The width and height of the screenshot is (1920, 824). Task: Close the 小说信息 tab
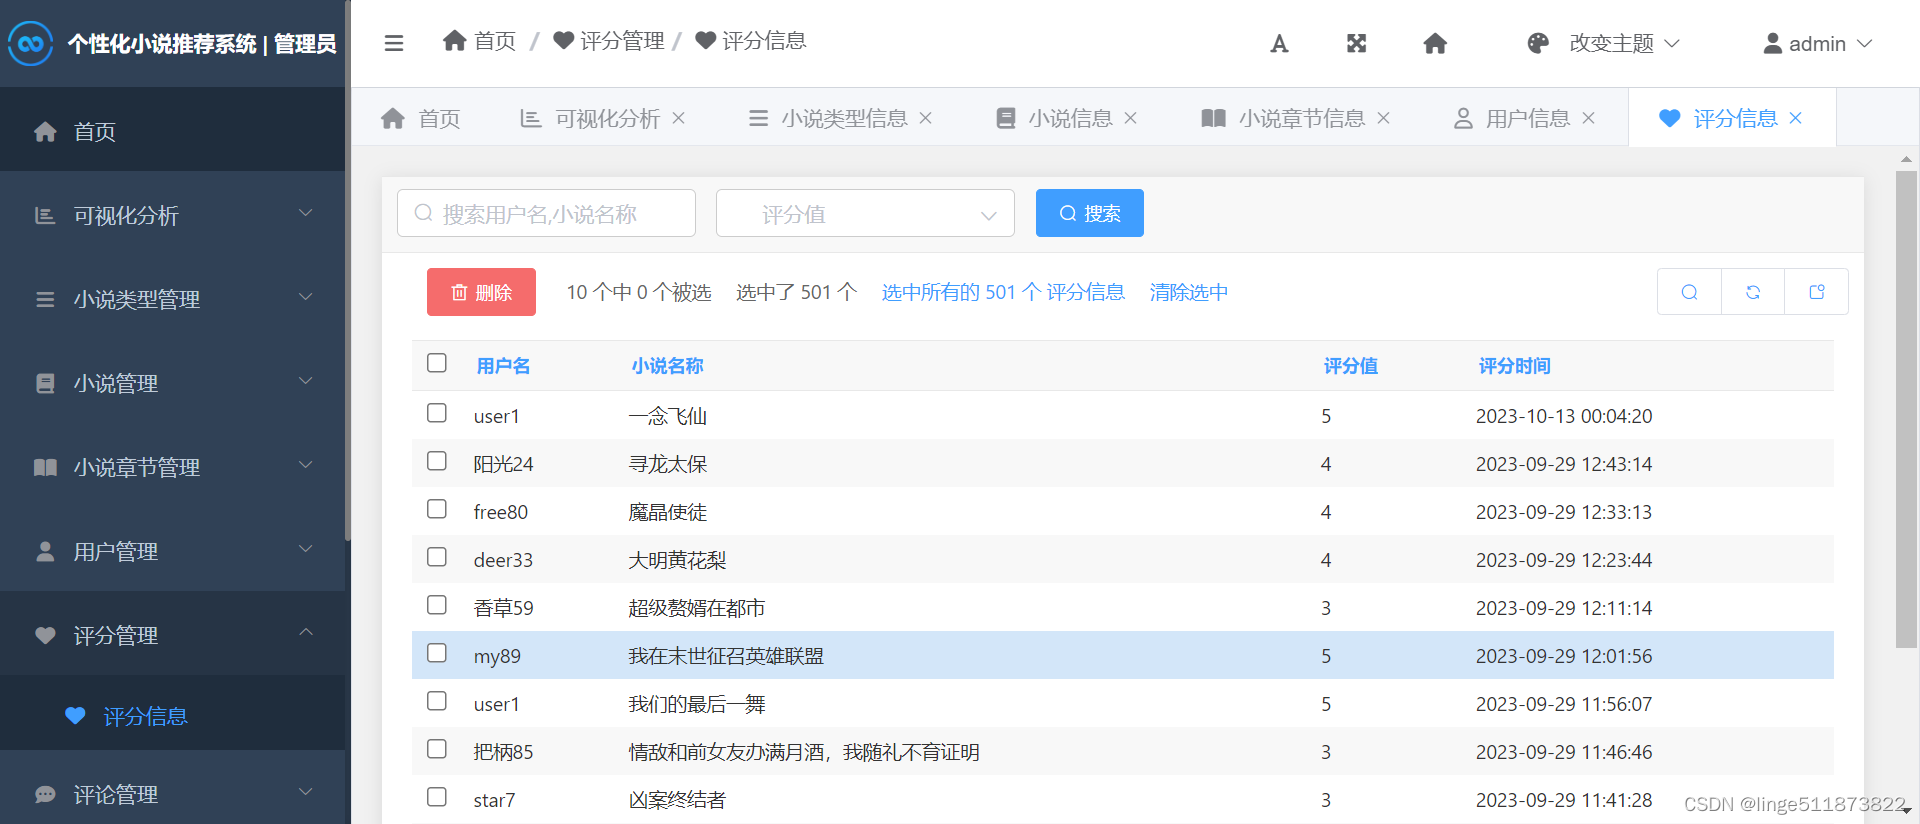pos(1130,118)
